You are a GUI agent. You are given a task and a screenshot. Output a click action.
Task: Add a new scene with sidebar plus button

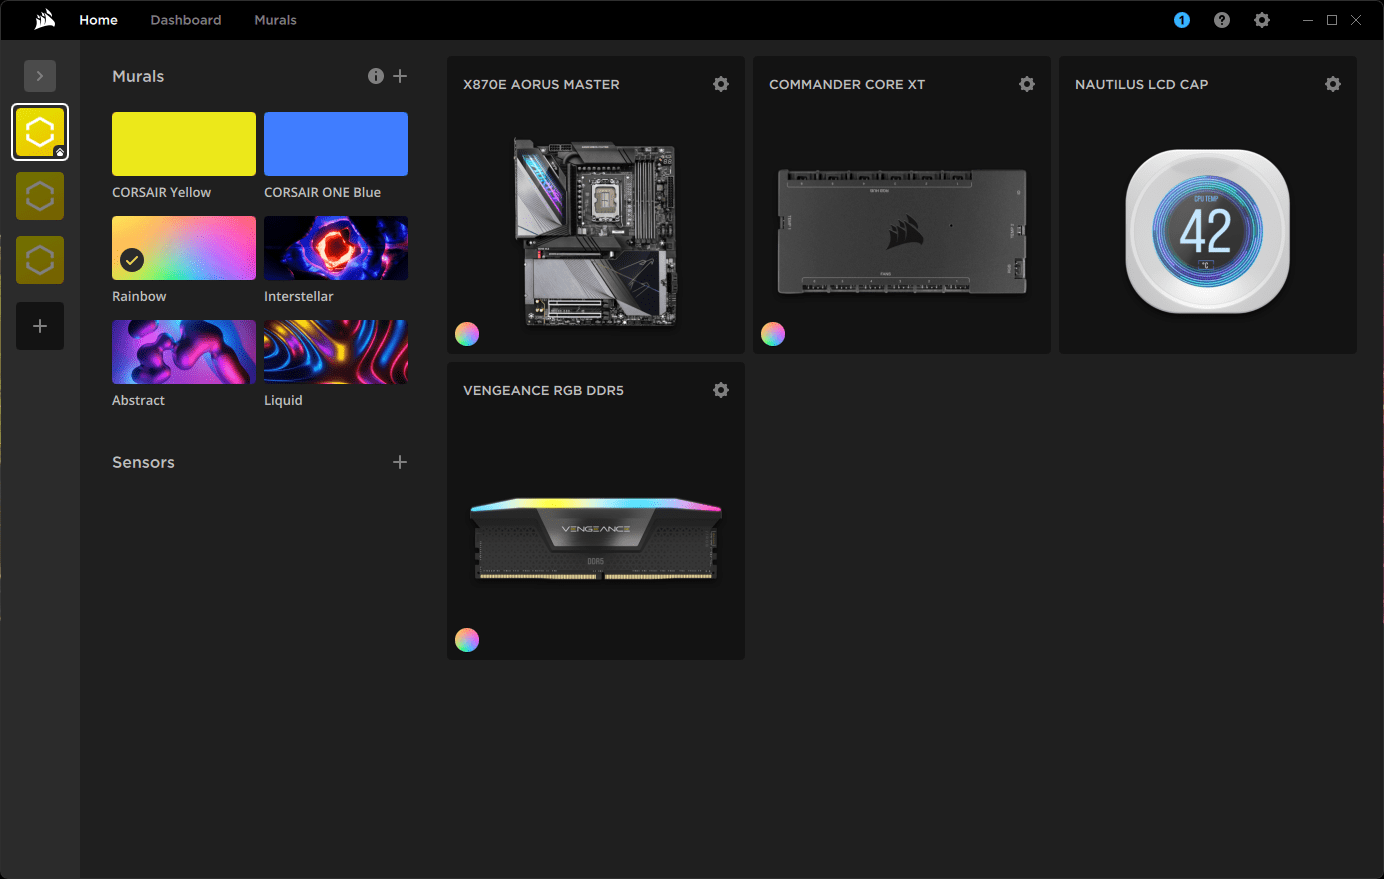coord(40,326)
